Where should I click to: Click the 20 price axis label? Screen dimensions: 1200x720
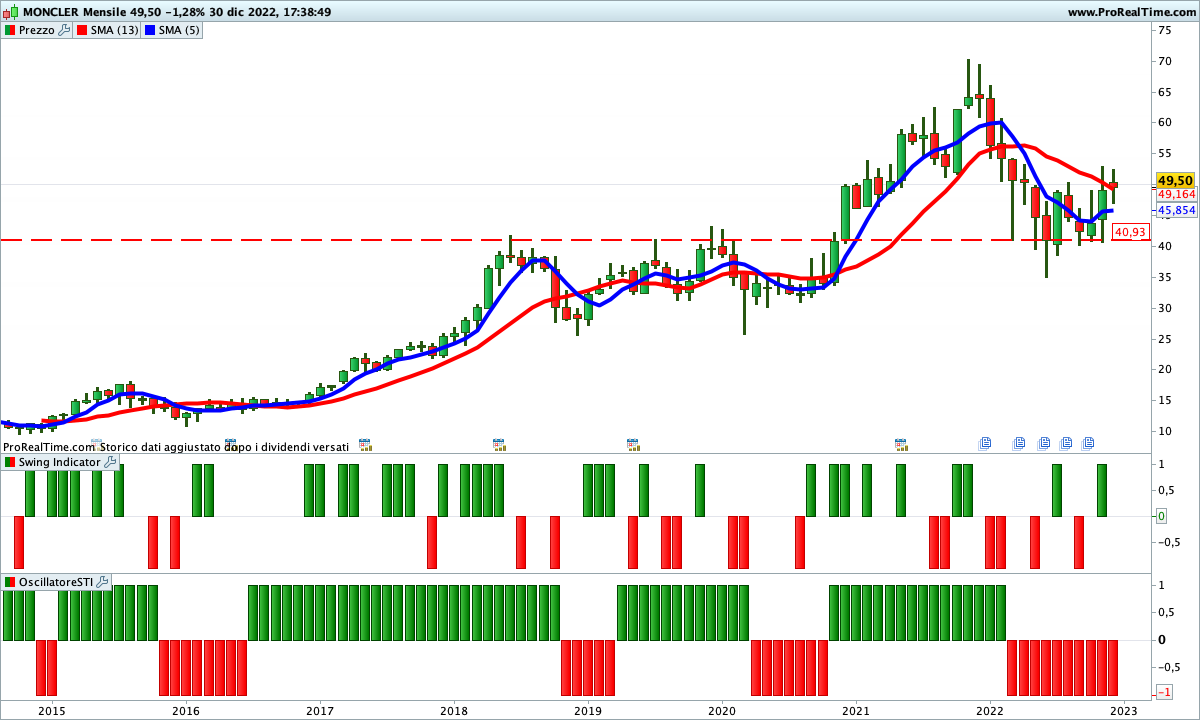(x=1165, y=370)
